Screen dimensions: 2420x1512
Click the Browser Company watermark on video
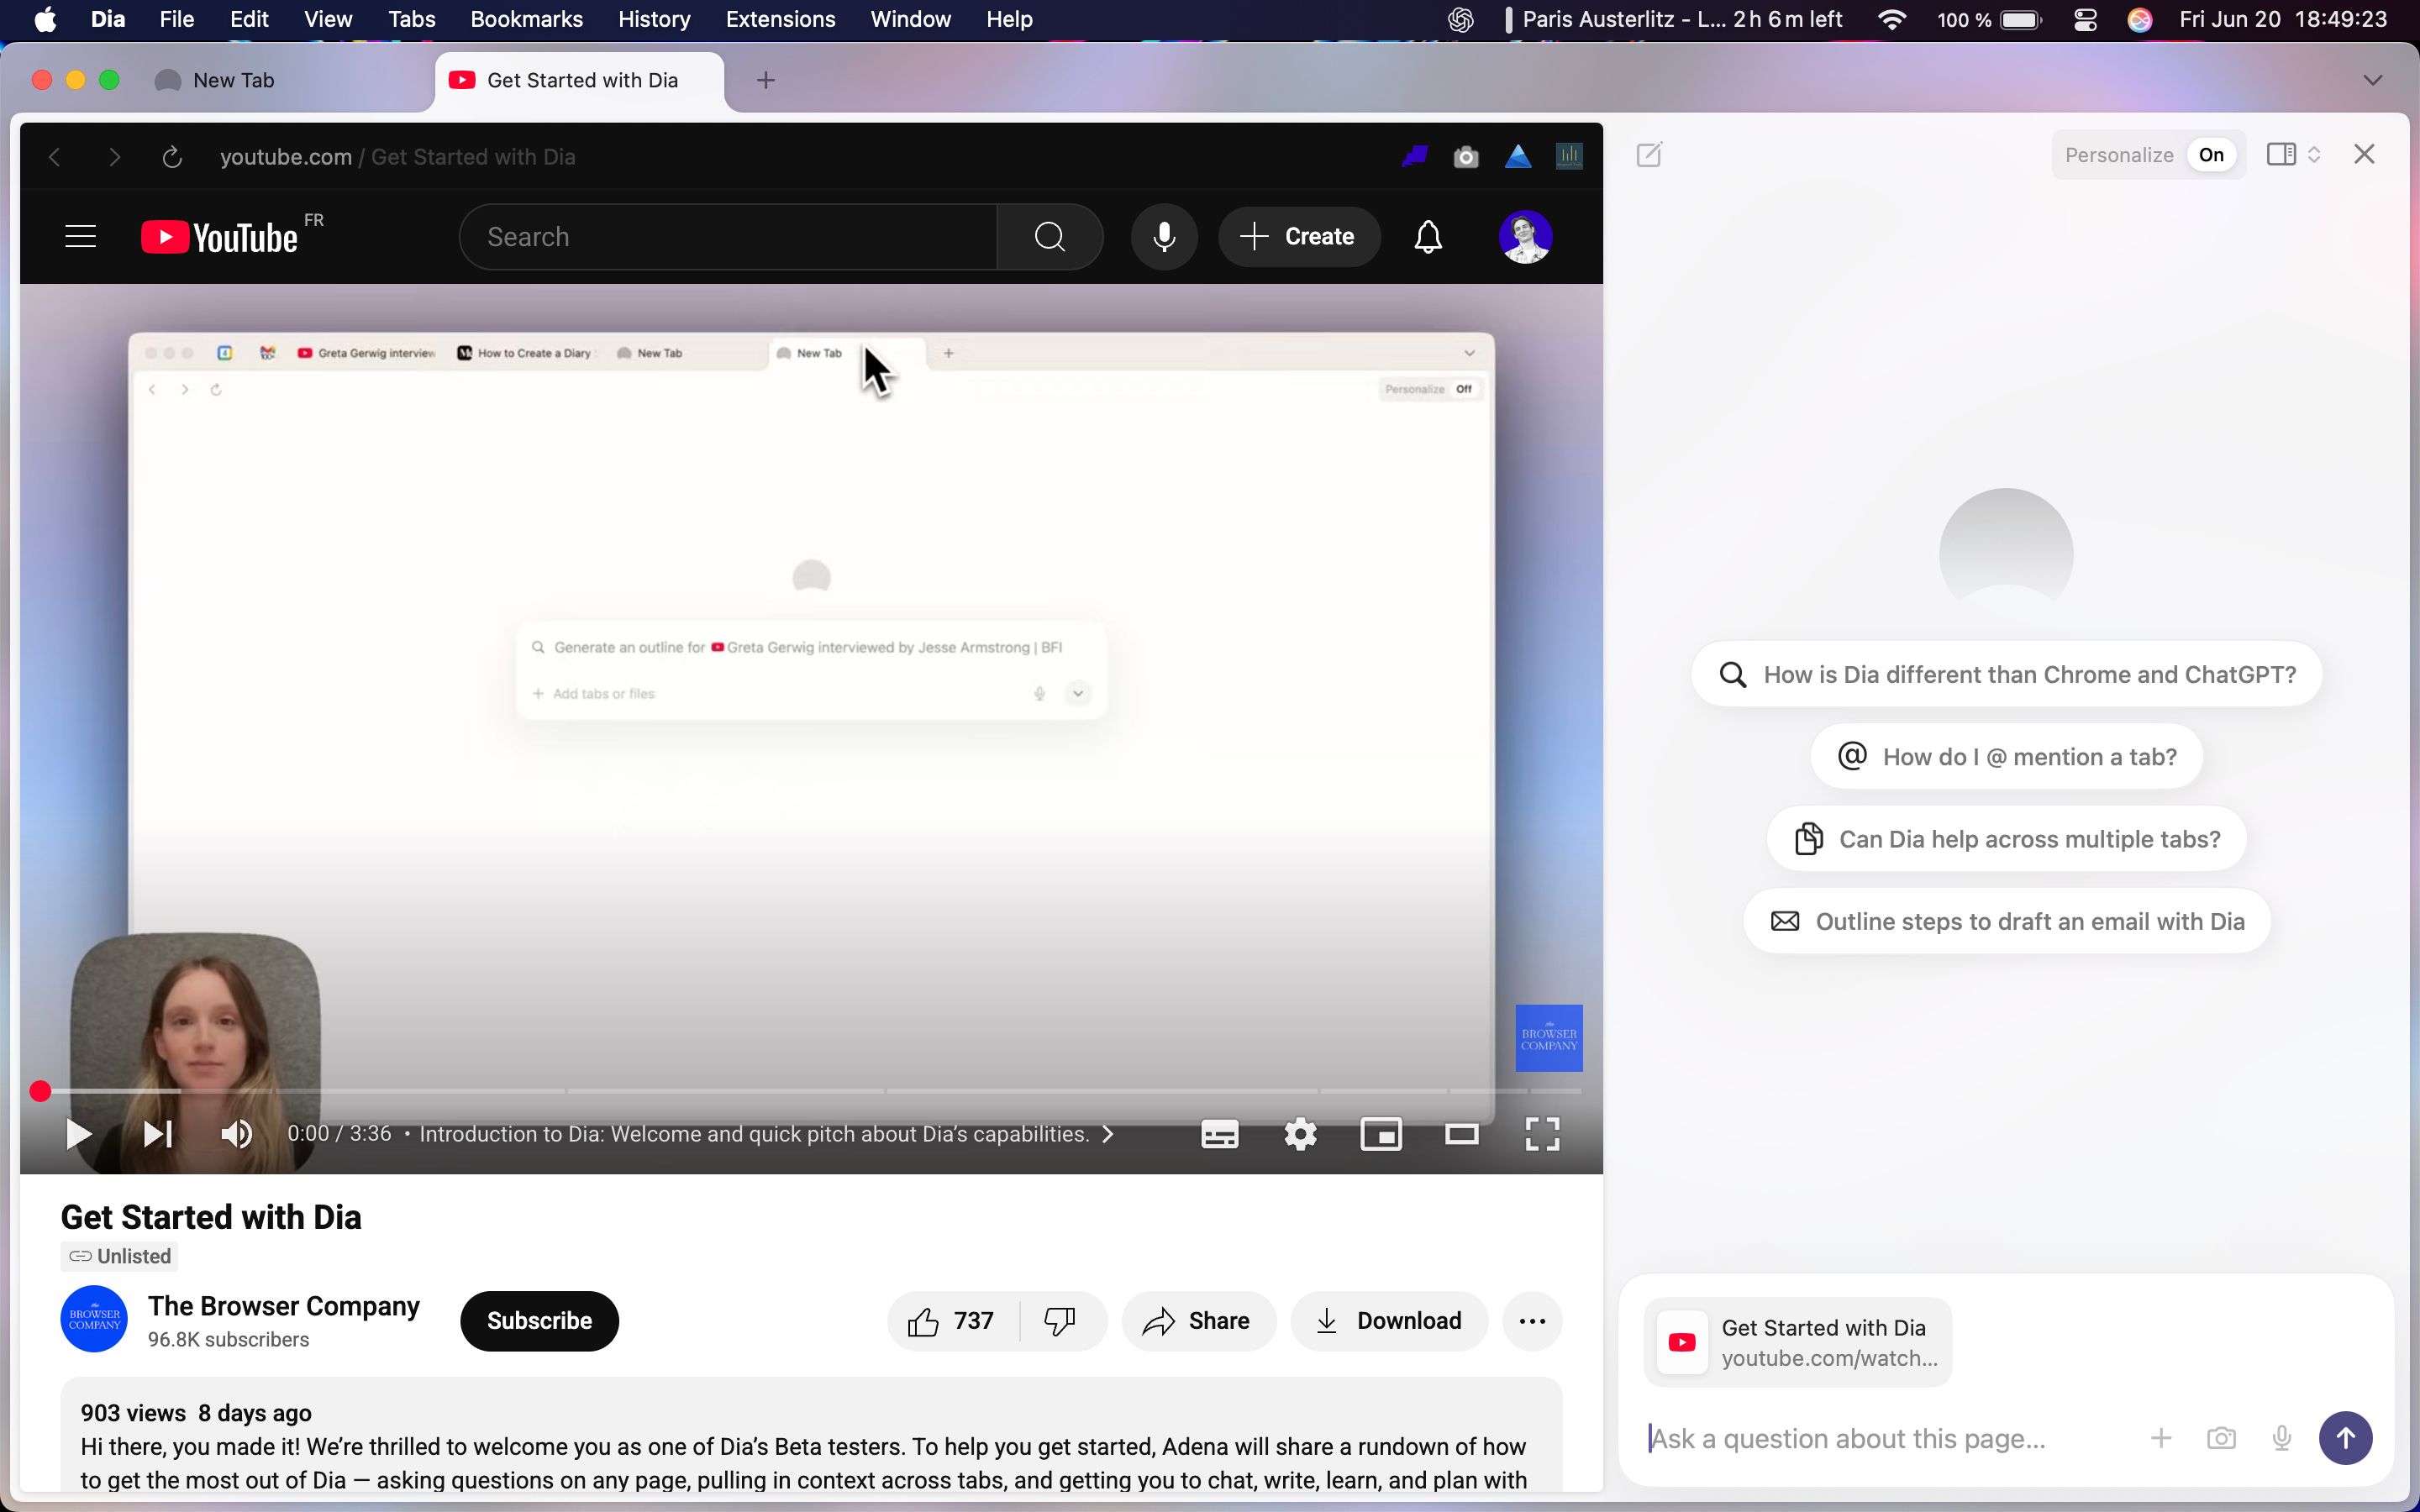[x=1548, y=1038]
